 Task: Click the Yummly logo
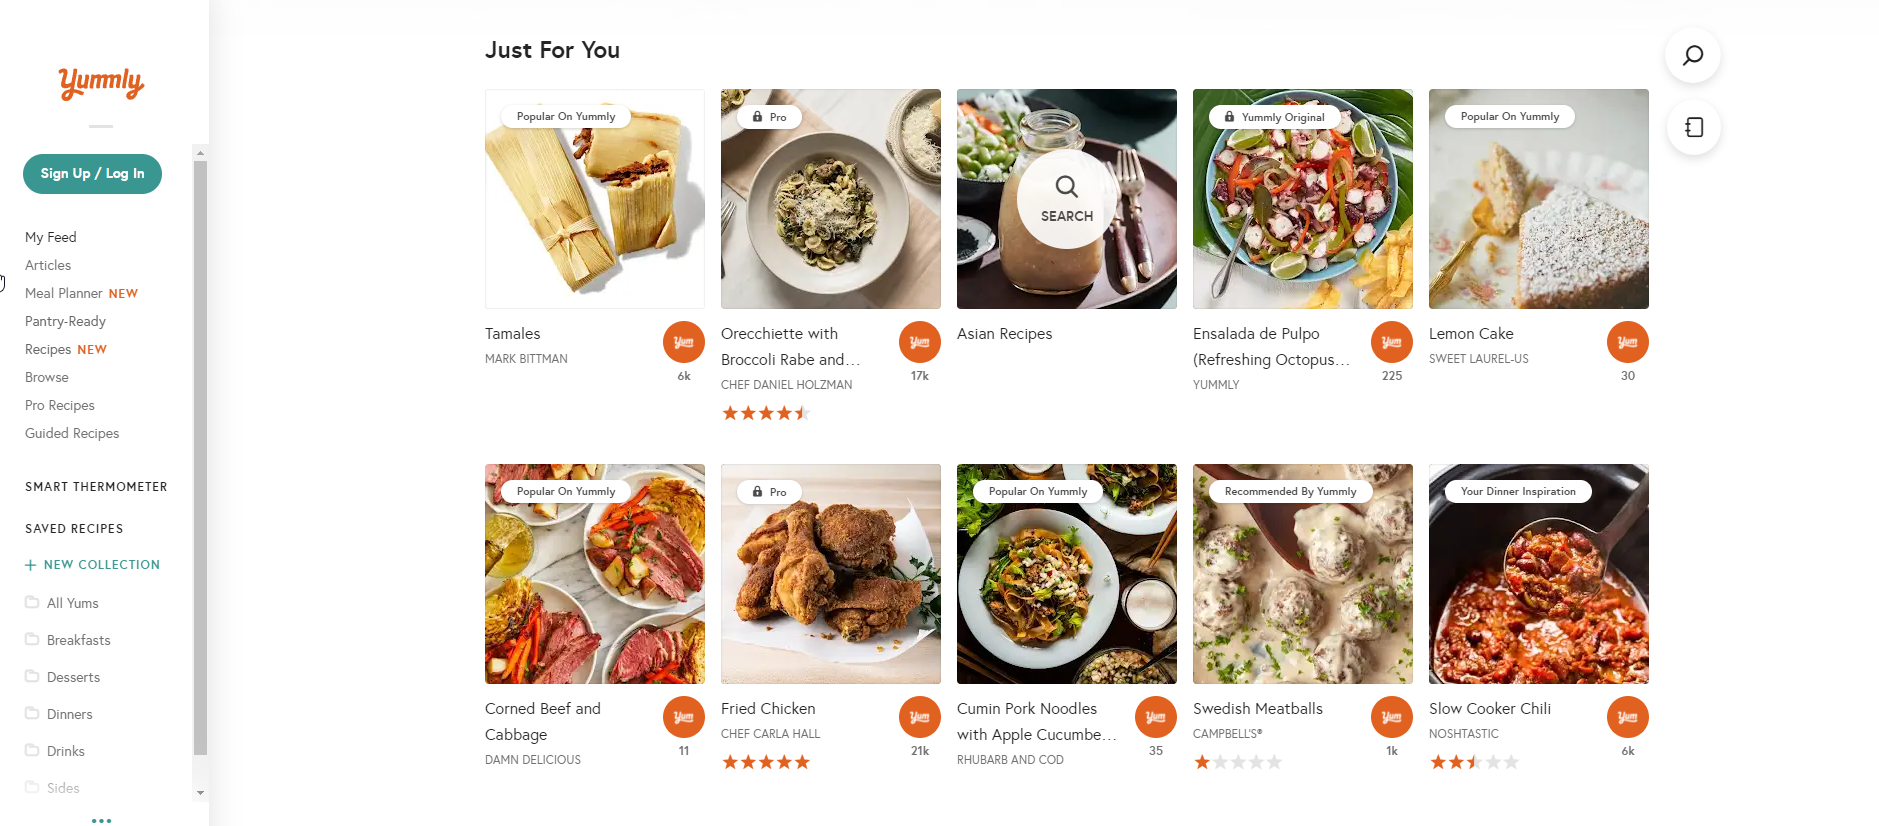pyautogui.click(x=101, y=83)
